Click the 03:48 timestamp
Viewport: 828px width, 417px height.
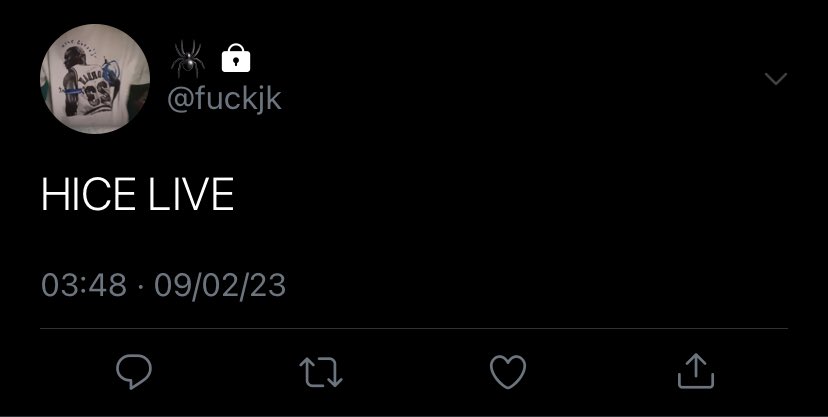click(x=84, y=285)
